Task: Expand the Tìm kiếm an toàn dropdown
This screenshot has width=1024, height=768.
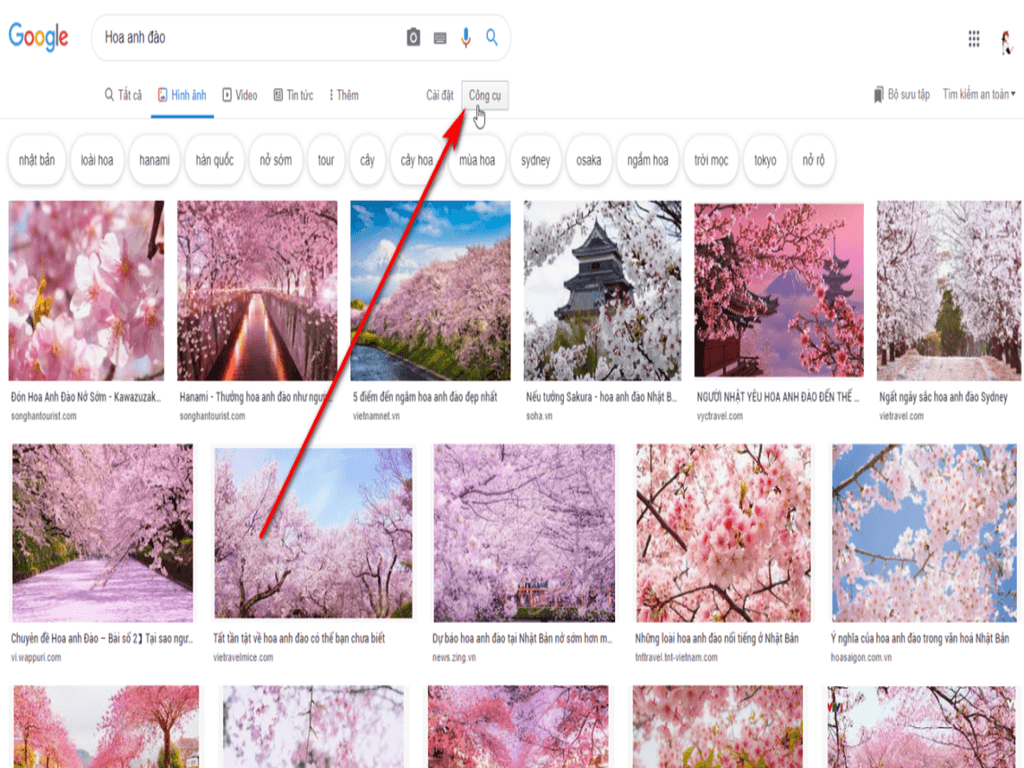Action: point(979,95)
